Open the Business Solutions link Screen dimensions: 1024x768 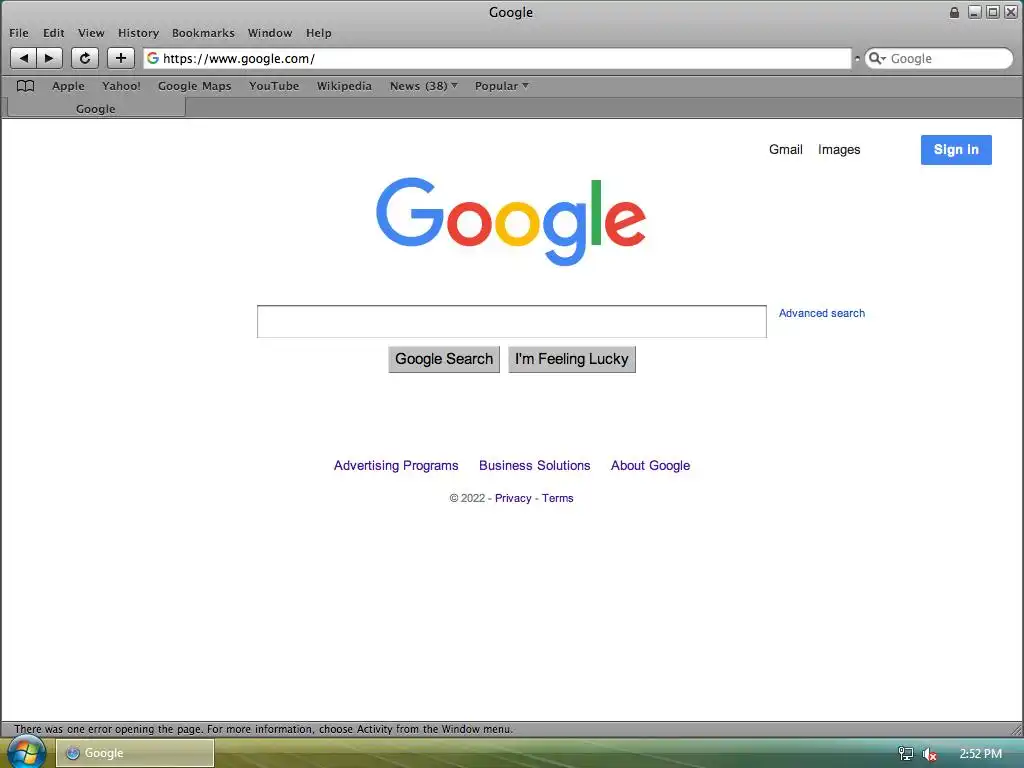534,466
